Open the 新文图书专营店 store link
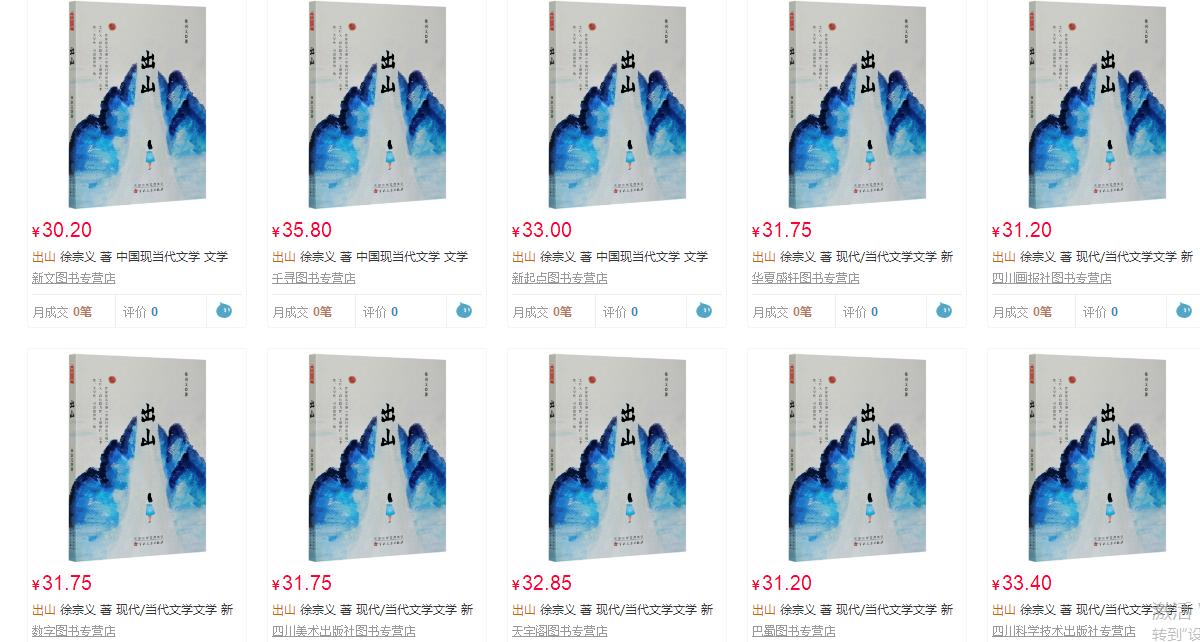The width and height of the screenshot is (1200, 642). pos(74,278)
